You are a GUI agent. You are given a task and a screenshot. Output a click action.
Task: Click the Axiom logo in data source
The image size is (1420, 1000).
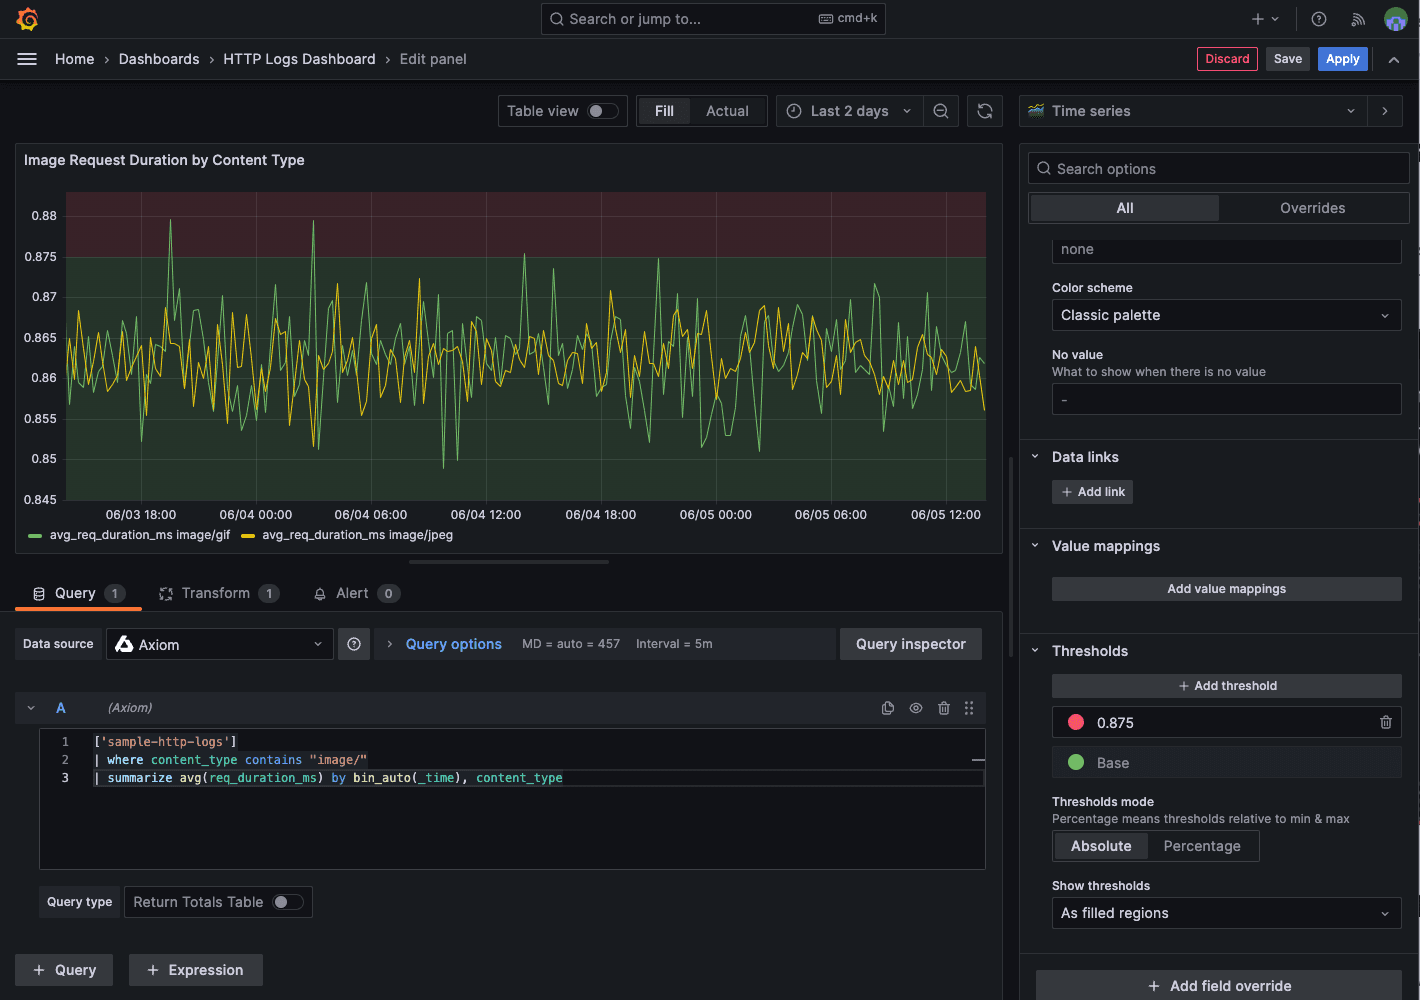pos(124,644)
